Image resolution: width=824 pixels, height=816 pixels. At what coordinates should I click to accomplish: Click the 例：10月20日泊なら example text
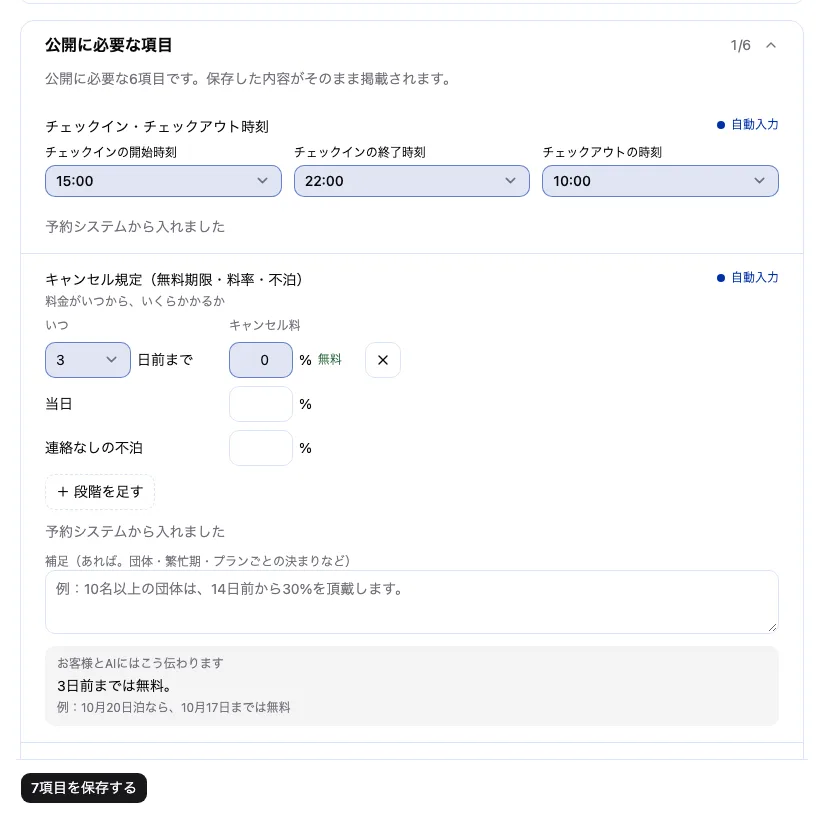[x=173, y=707]
